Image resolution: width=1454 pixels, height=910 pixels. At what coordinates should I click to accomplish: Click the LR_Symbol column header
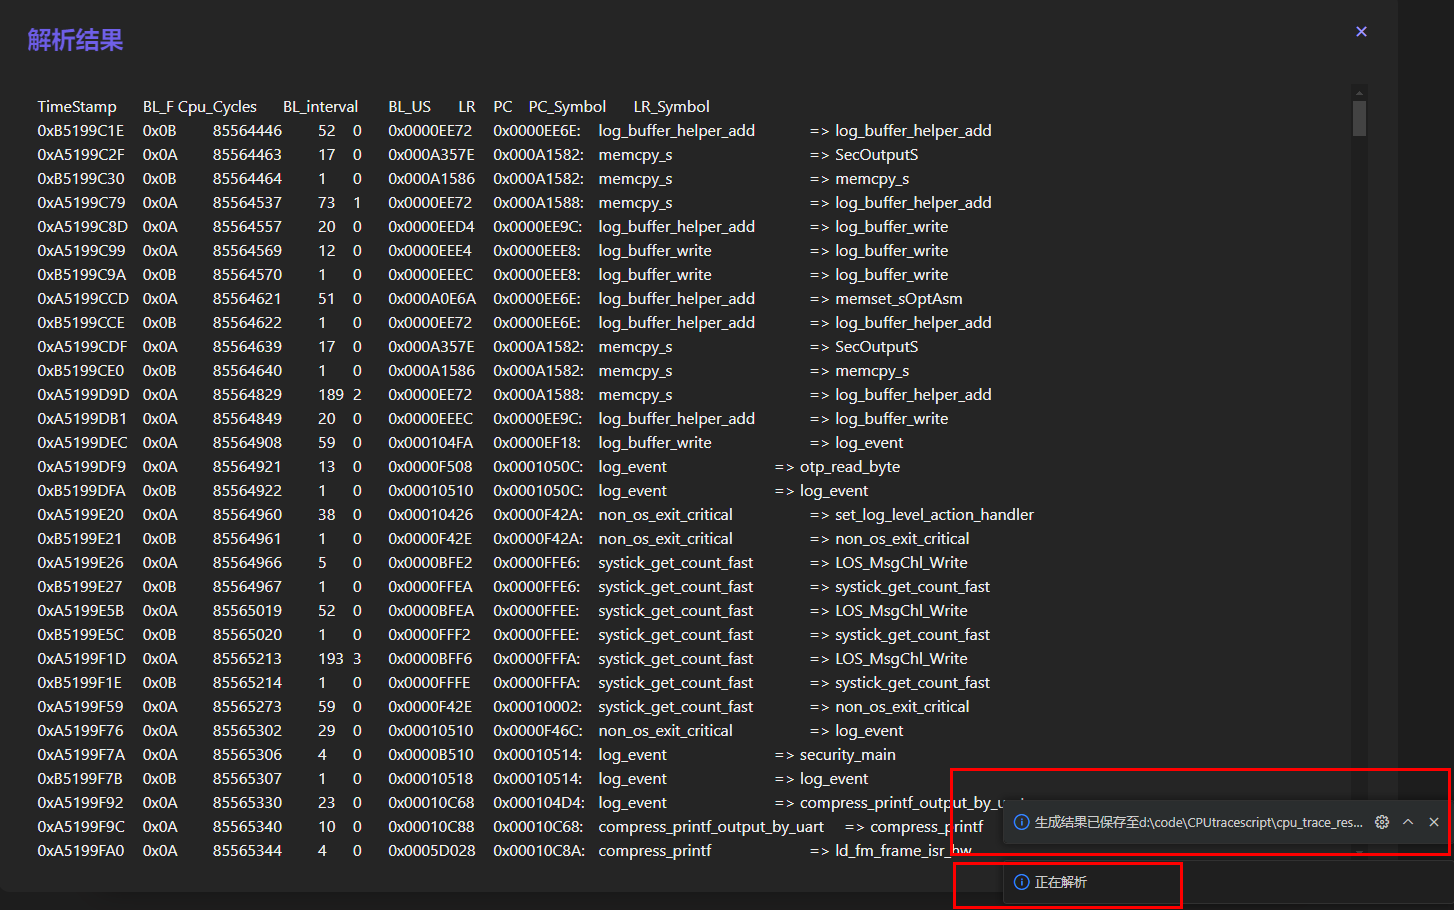click(x=671, y=107)
